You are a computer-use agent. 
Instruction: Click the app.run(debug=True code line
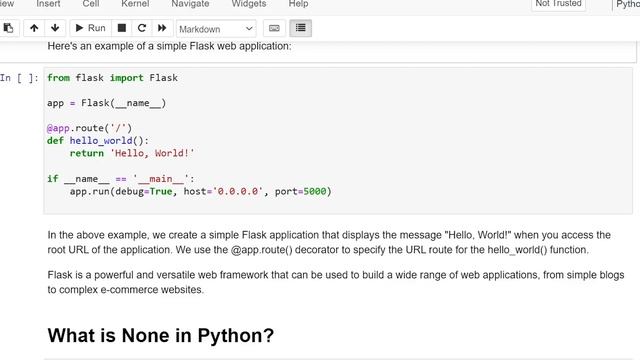200,191
